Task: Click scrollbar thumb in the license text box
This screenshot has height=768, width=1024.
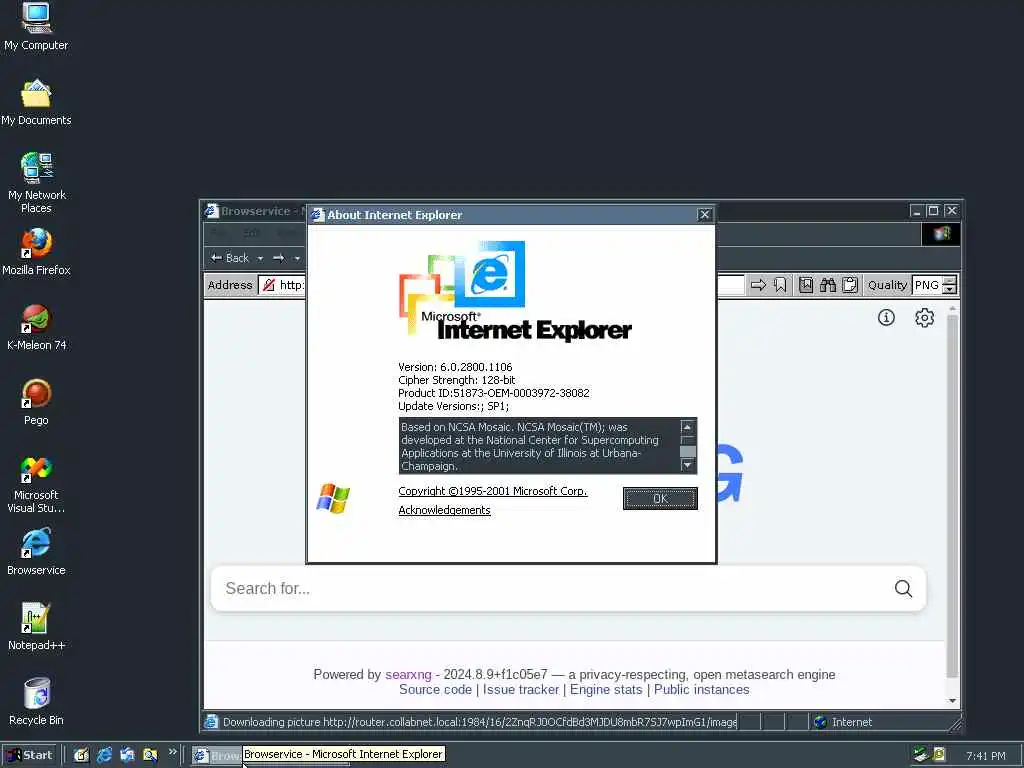Action: 687,451
